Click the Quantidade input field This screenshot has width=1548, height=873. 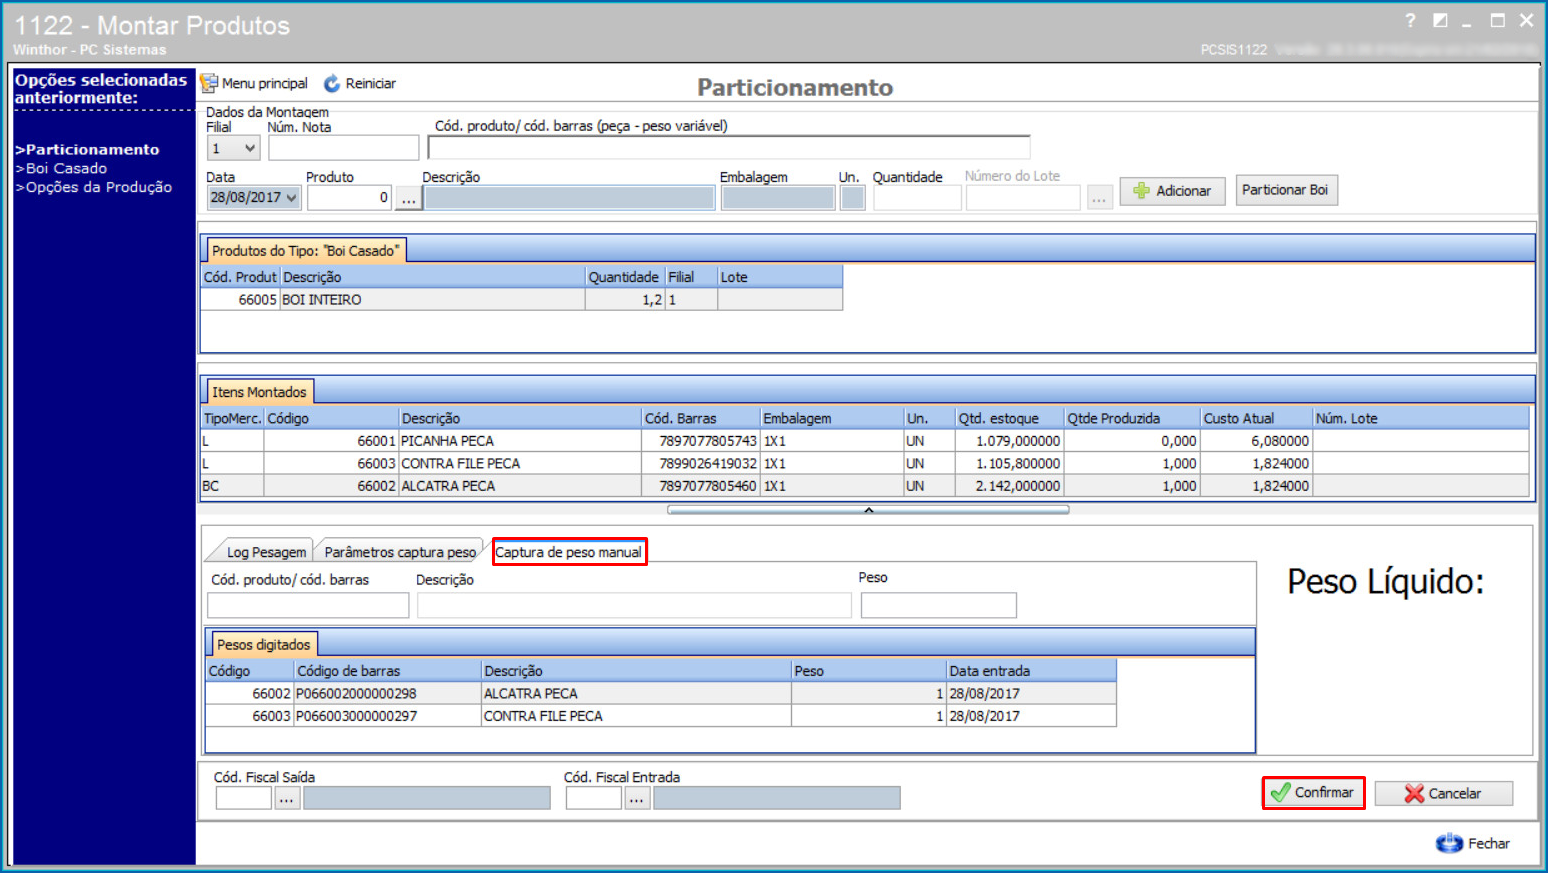(x=917, y=198)
